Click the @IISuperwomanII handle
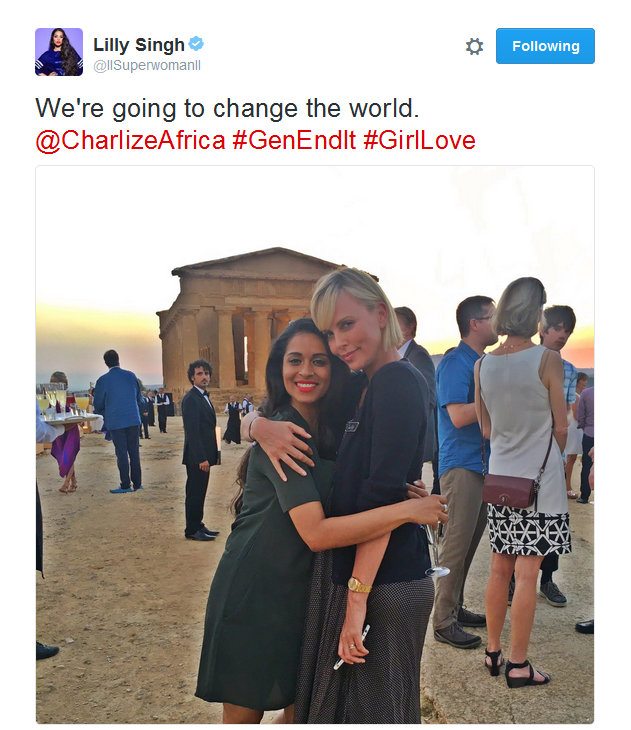This screenshot has height=730, width=631. [147, 66]
